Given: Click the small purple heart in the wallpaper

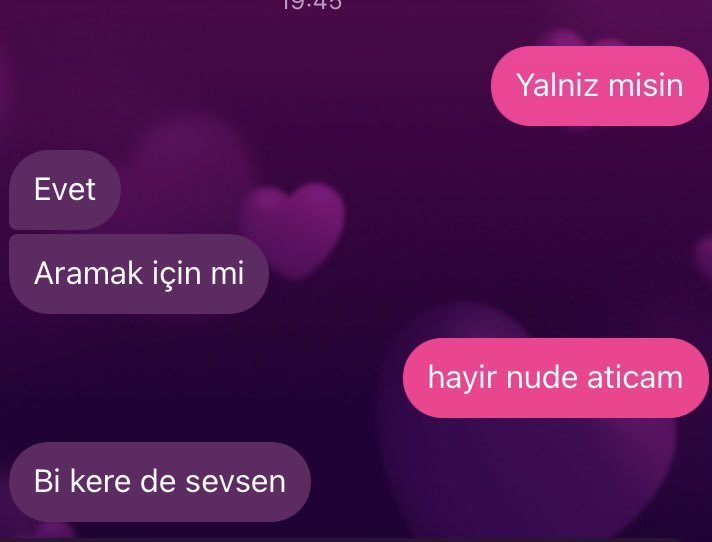Looking at the screenshot, I should pos(293,229).
